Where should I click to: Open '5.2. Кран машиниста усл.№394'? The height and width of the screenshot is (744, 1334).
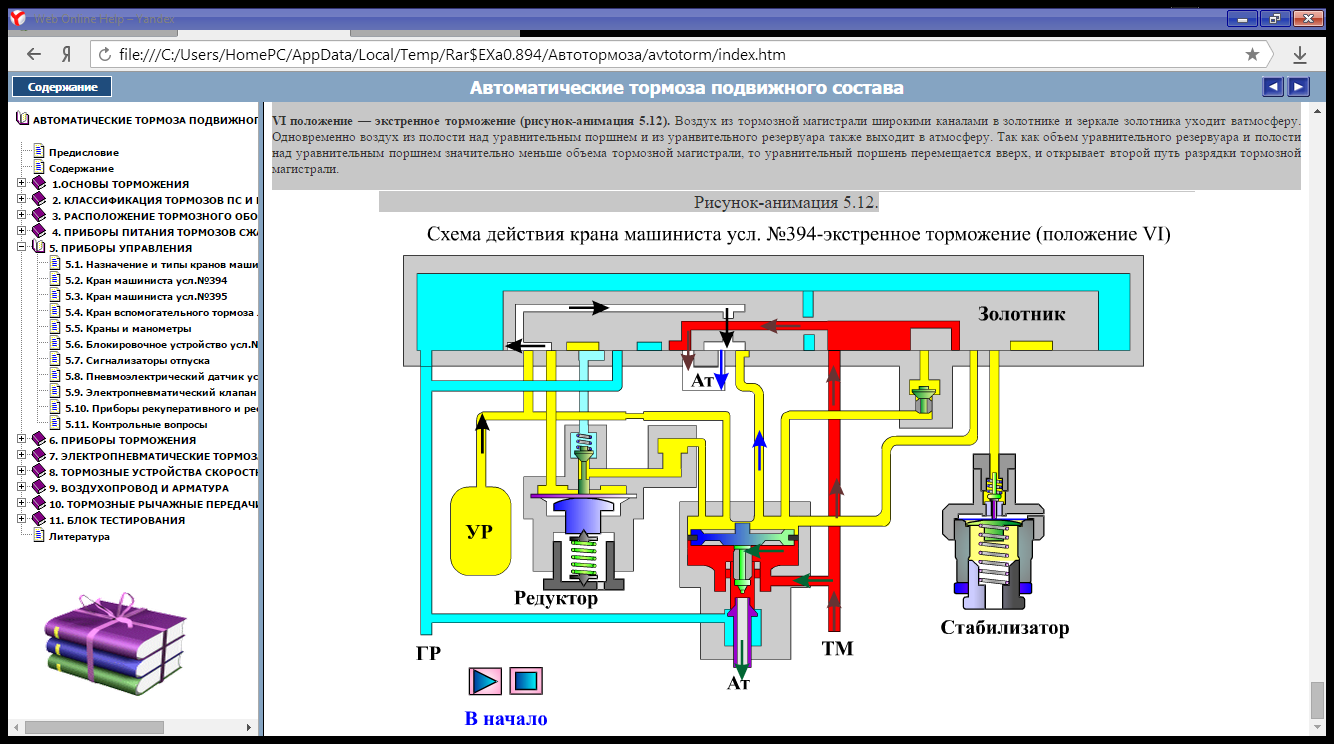click(x=146, y=280)
